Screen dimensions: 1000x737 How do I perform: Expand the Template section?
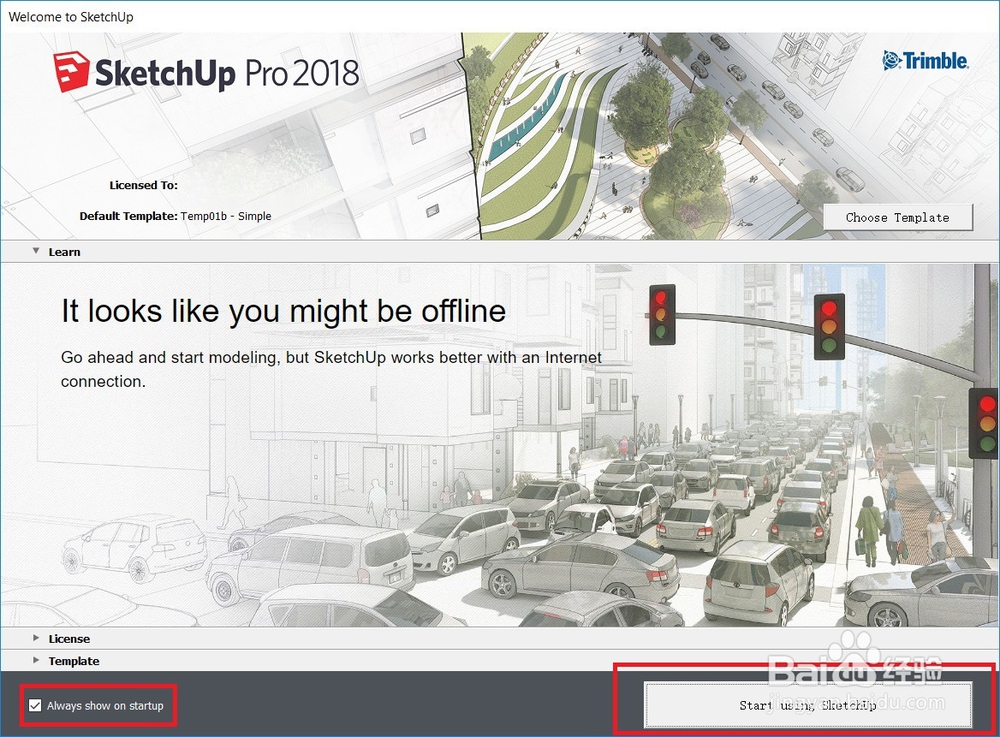click(73, 661)
